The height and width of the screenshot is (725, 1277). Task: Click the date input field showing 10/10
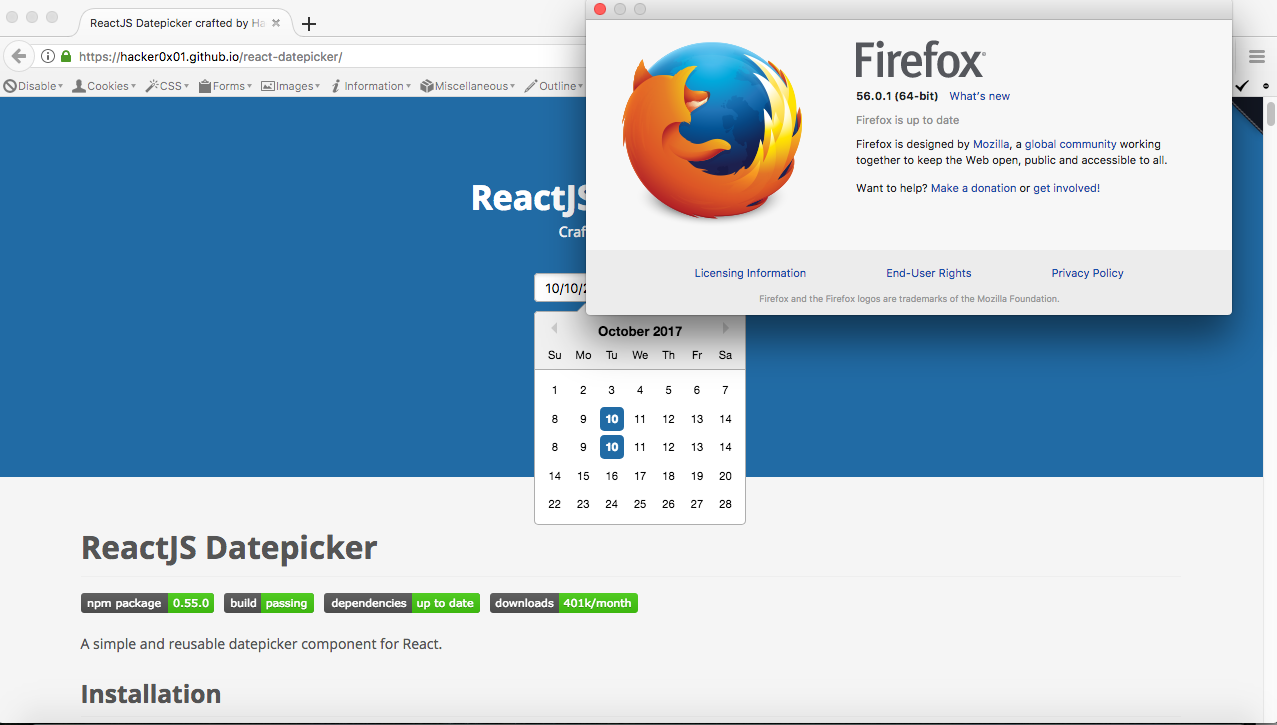click(560, 288)
